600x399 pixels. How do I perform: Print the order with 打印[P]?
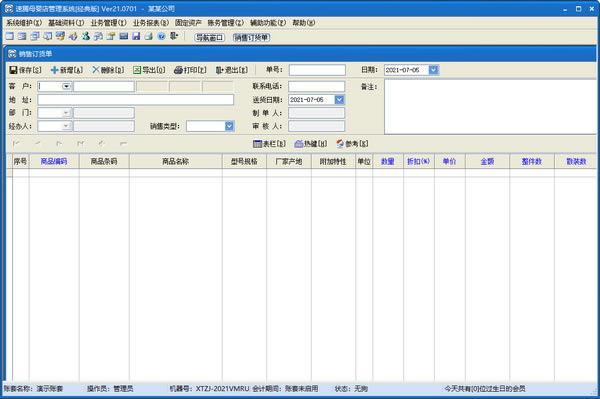[190, 70]
